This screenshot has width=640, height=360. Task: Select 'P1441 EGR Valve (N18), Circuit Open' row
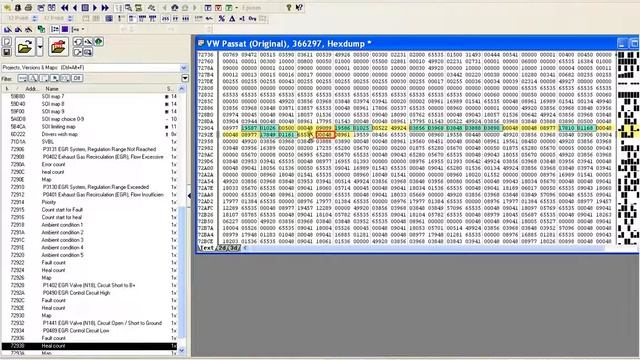tap(89, 323)
